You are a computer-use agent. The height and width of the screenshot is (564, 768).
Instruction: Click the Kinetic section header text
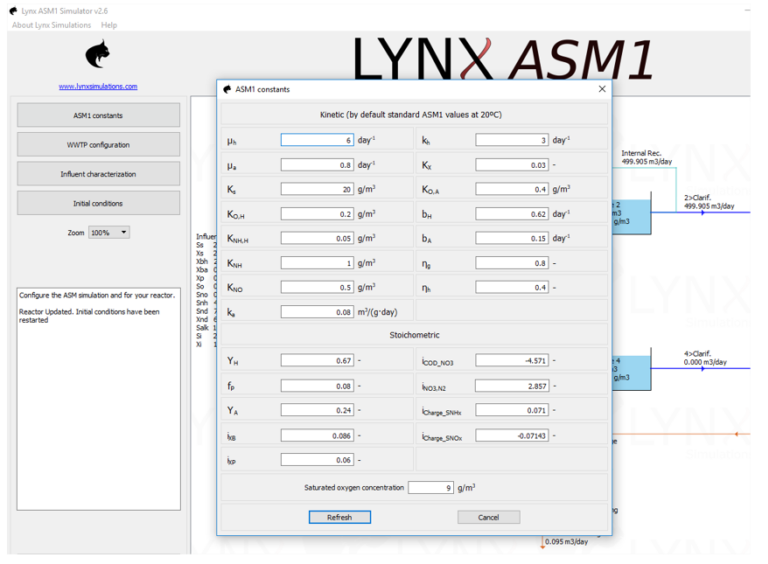411,115
